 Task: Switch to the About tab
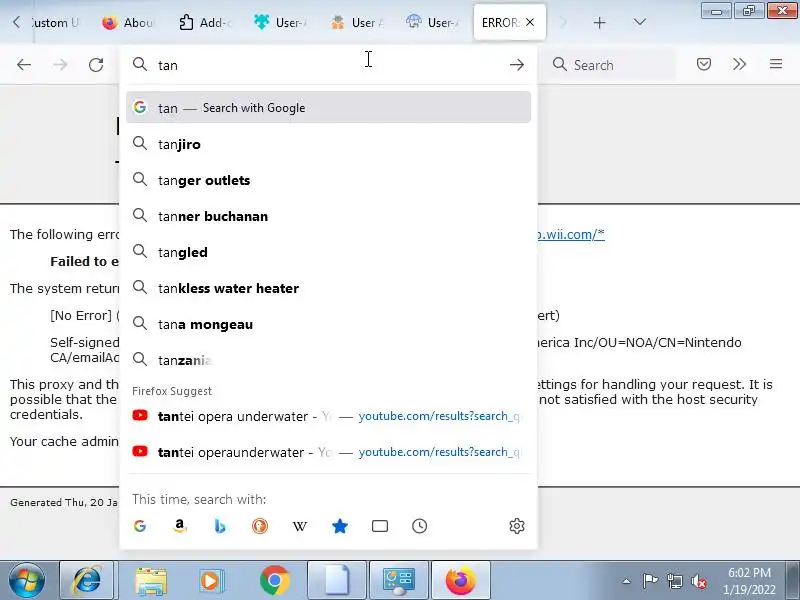128,22
